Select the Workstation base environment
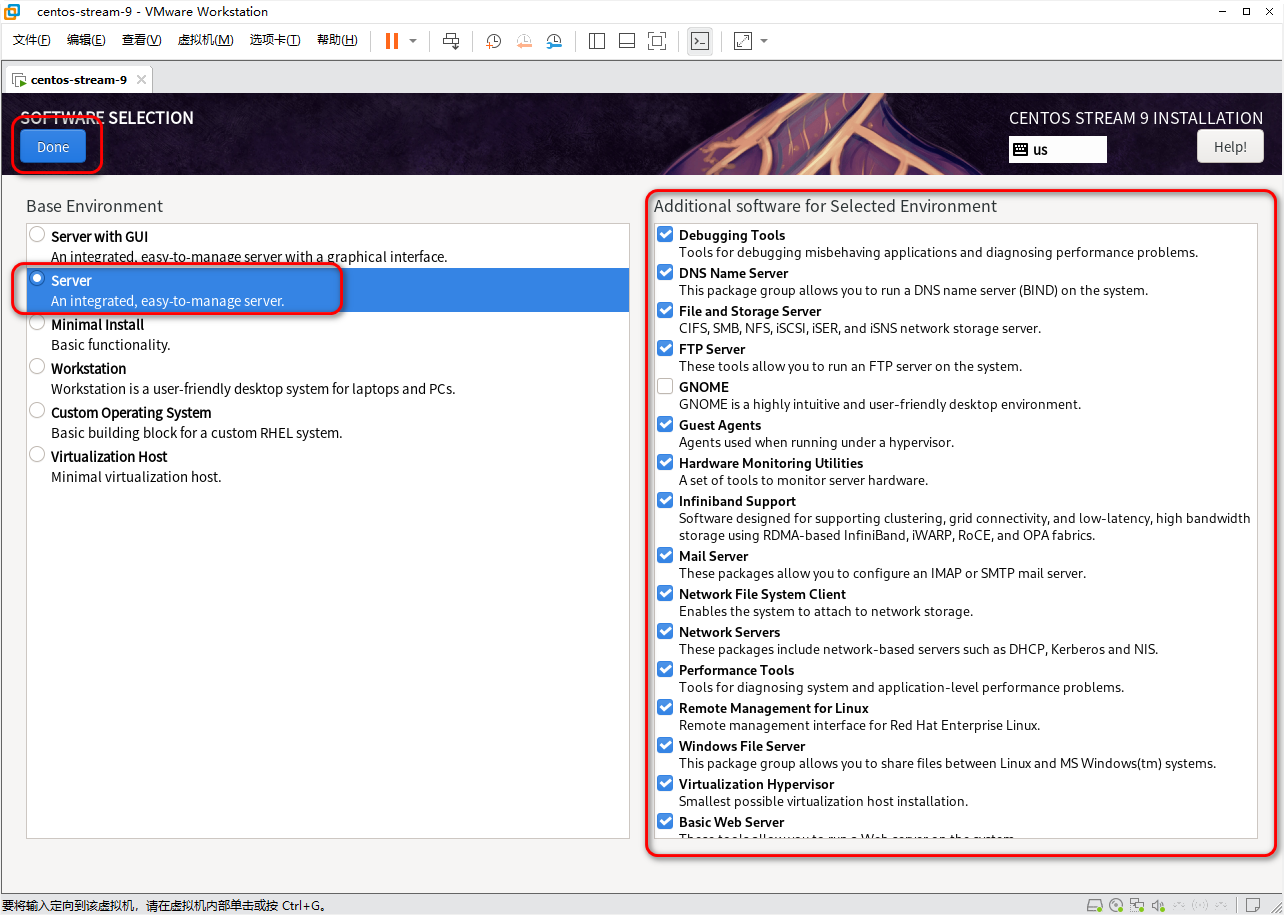Screen dimensions: 1284x915 pyautogui.click(x=37, y=367)
